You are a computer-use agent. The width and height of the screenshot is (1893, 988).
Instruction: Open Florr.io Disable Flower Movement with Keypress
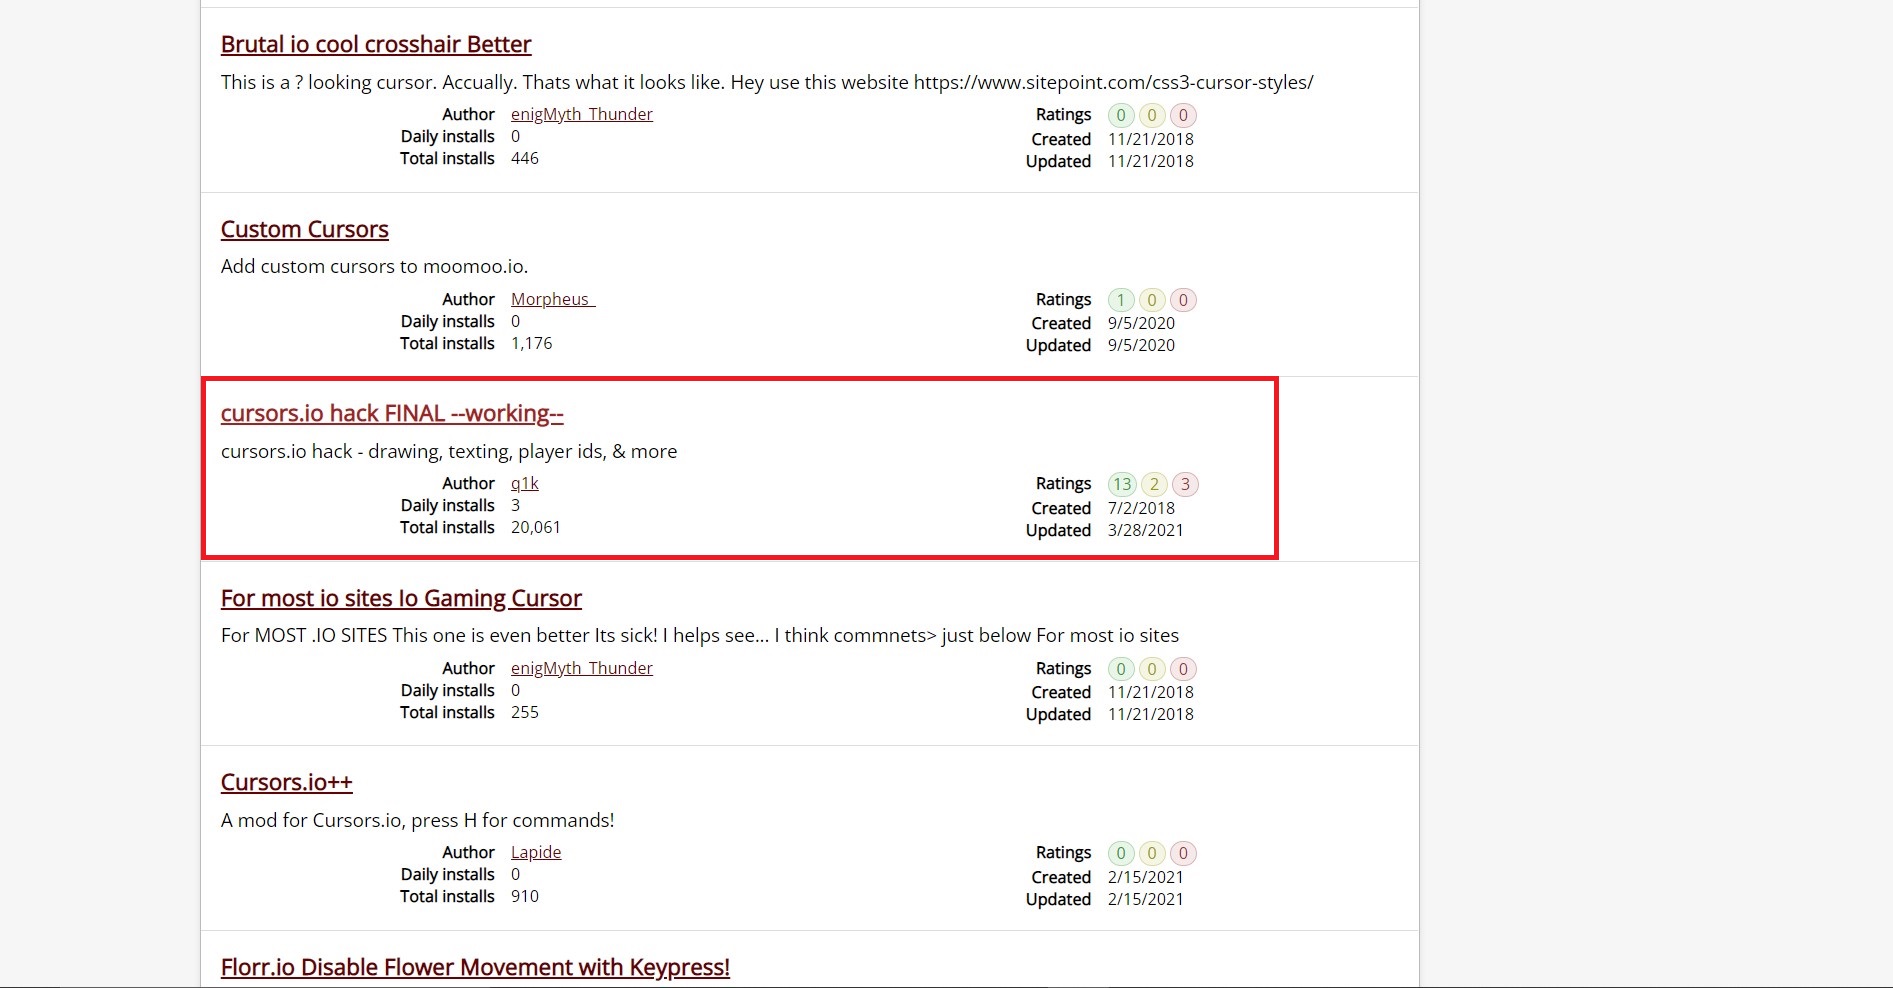(x=475, y=967)
